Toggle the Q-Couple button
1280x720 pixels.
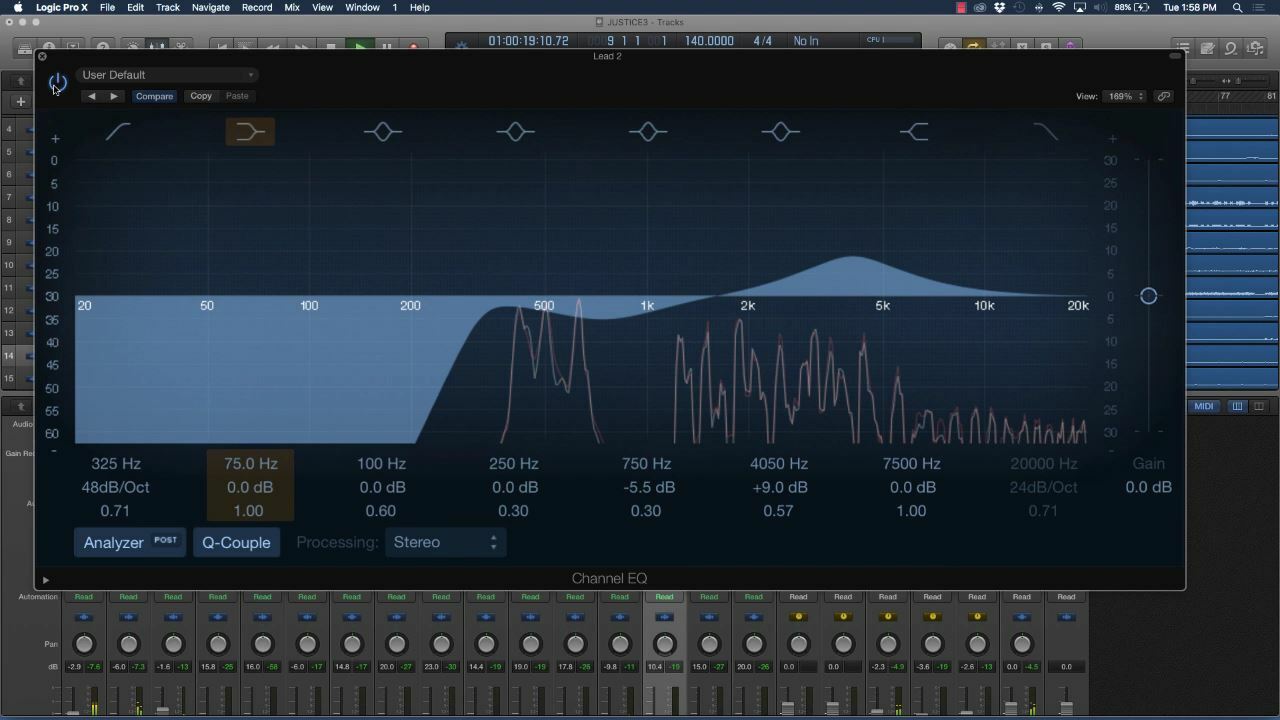coord(236,542)
